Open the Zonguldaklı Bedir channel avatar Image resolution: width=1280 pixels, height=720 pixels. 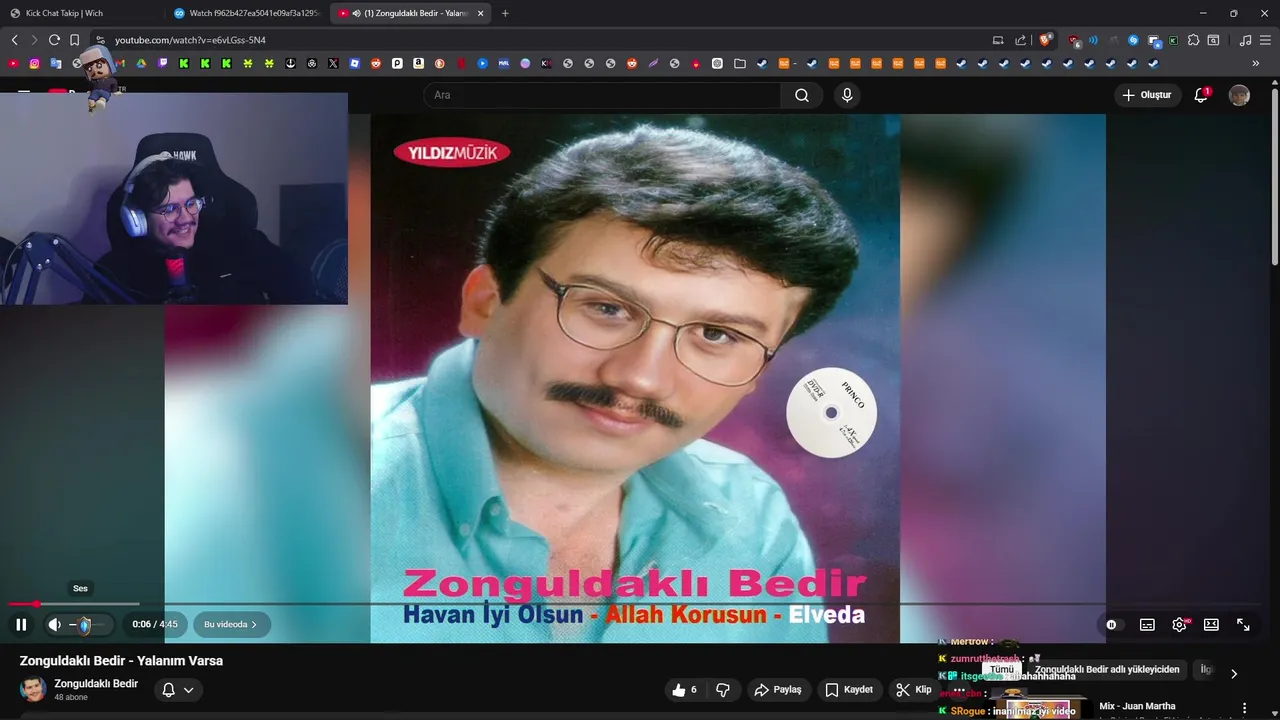[33, 689]
